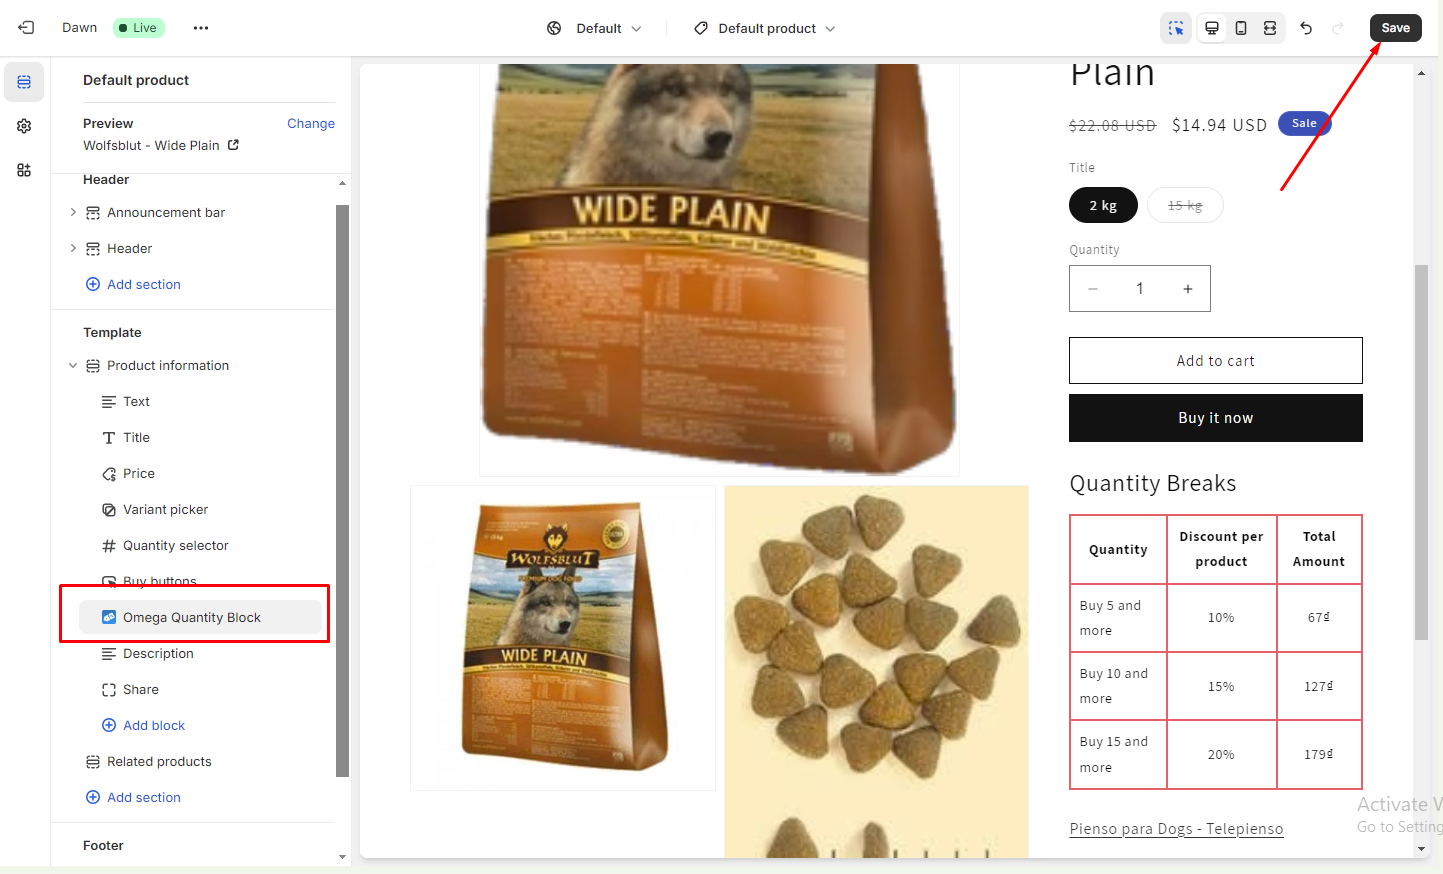Open the Pienso para Dogs - Telepienso link
Image resolution: width=1443 pixels, height=874 pixels.
(1176, 829)
